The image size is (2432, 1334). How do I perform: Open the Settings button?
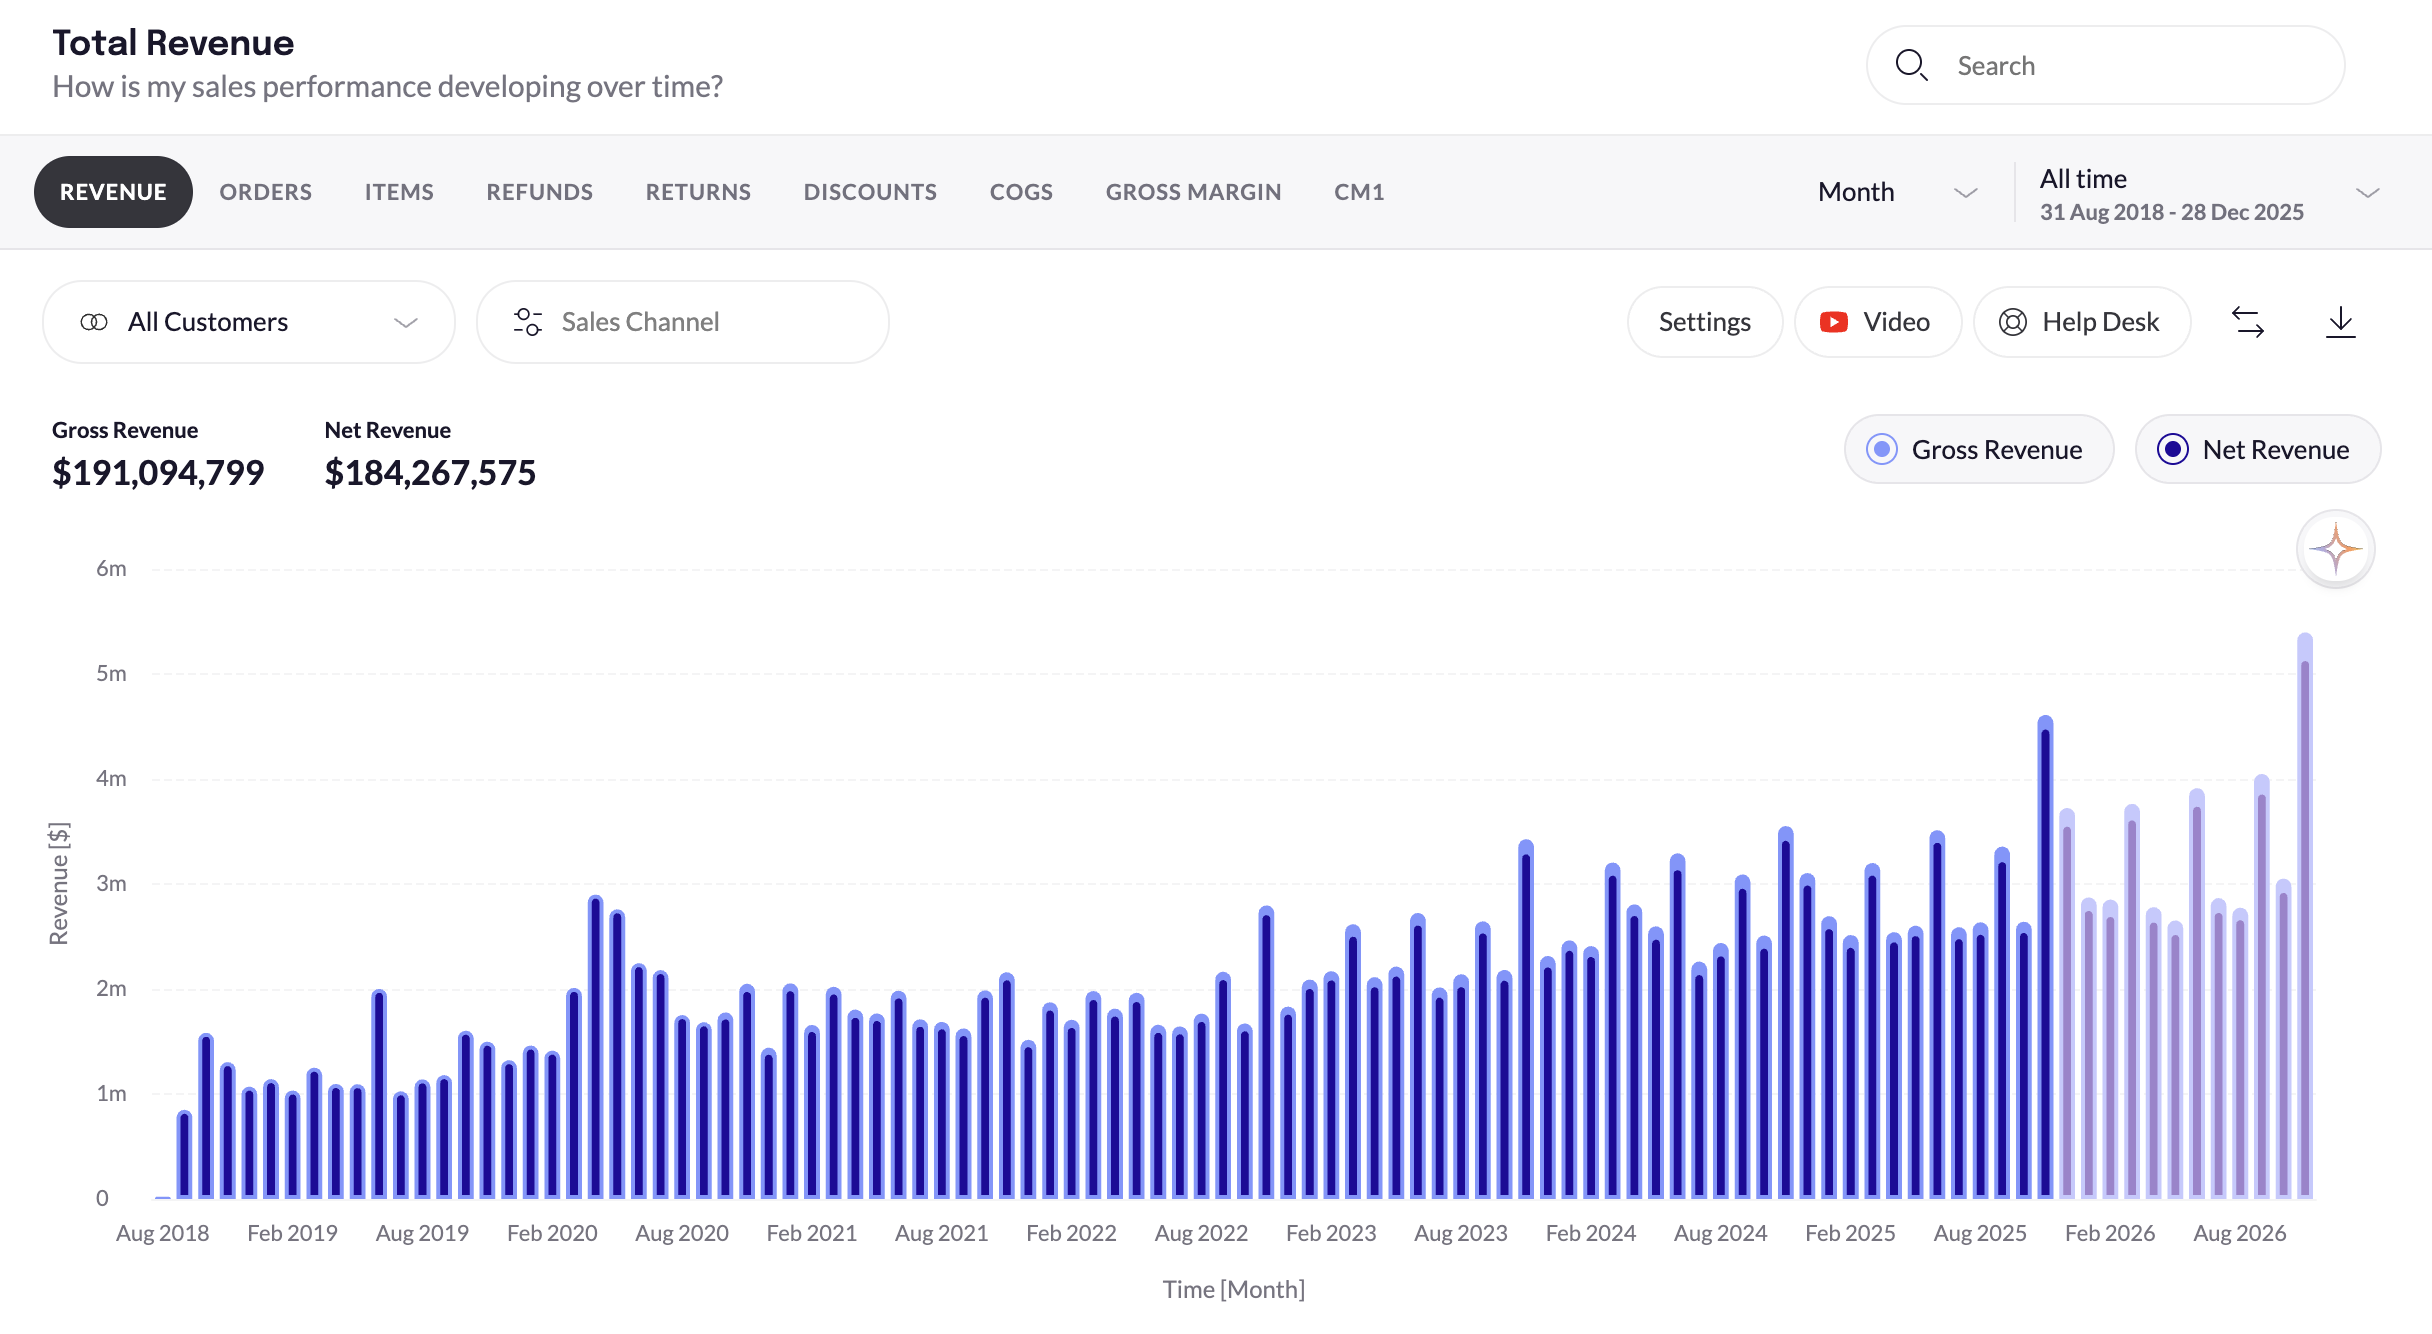click(1704, 322)
